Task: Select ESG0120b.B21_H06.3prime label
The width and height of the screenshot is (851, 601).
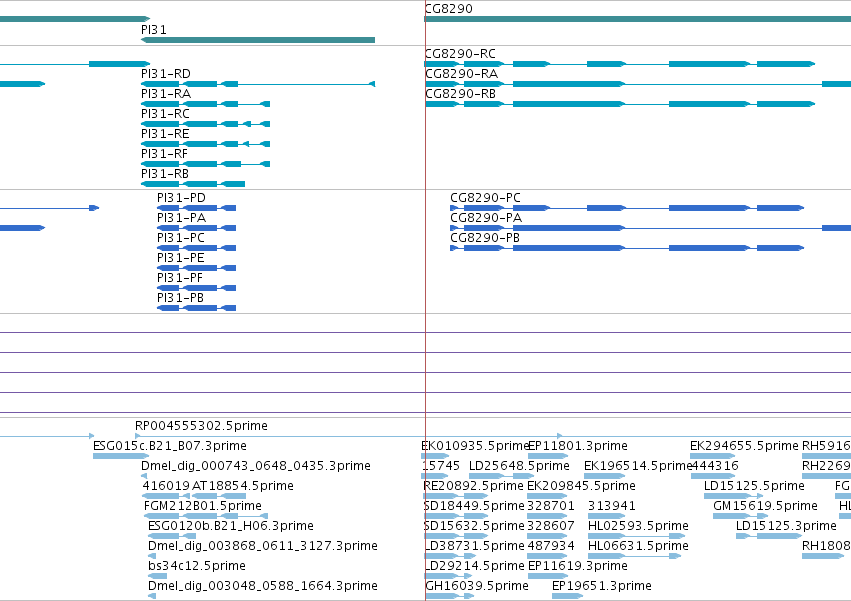Action: 231,527
